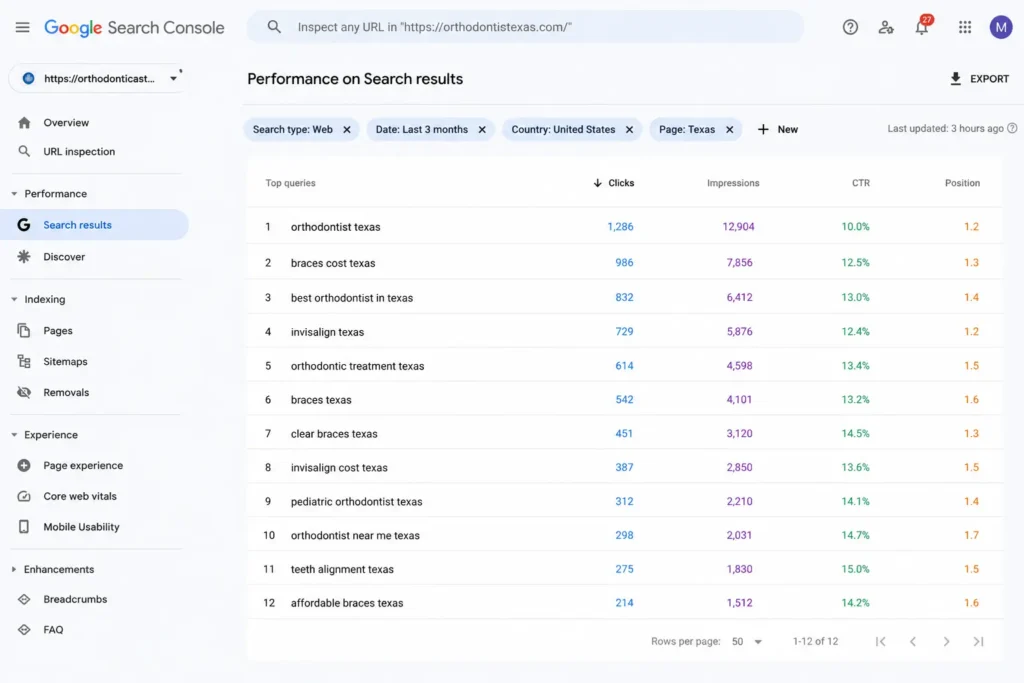Viewport: 1024px width, 683px height.
Task: Open user and permissions settings icon
Action: 886,27
